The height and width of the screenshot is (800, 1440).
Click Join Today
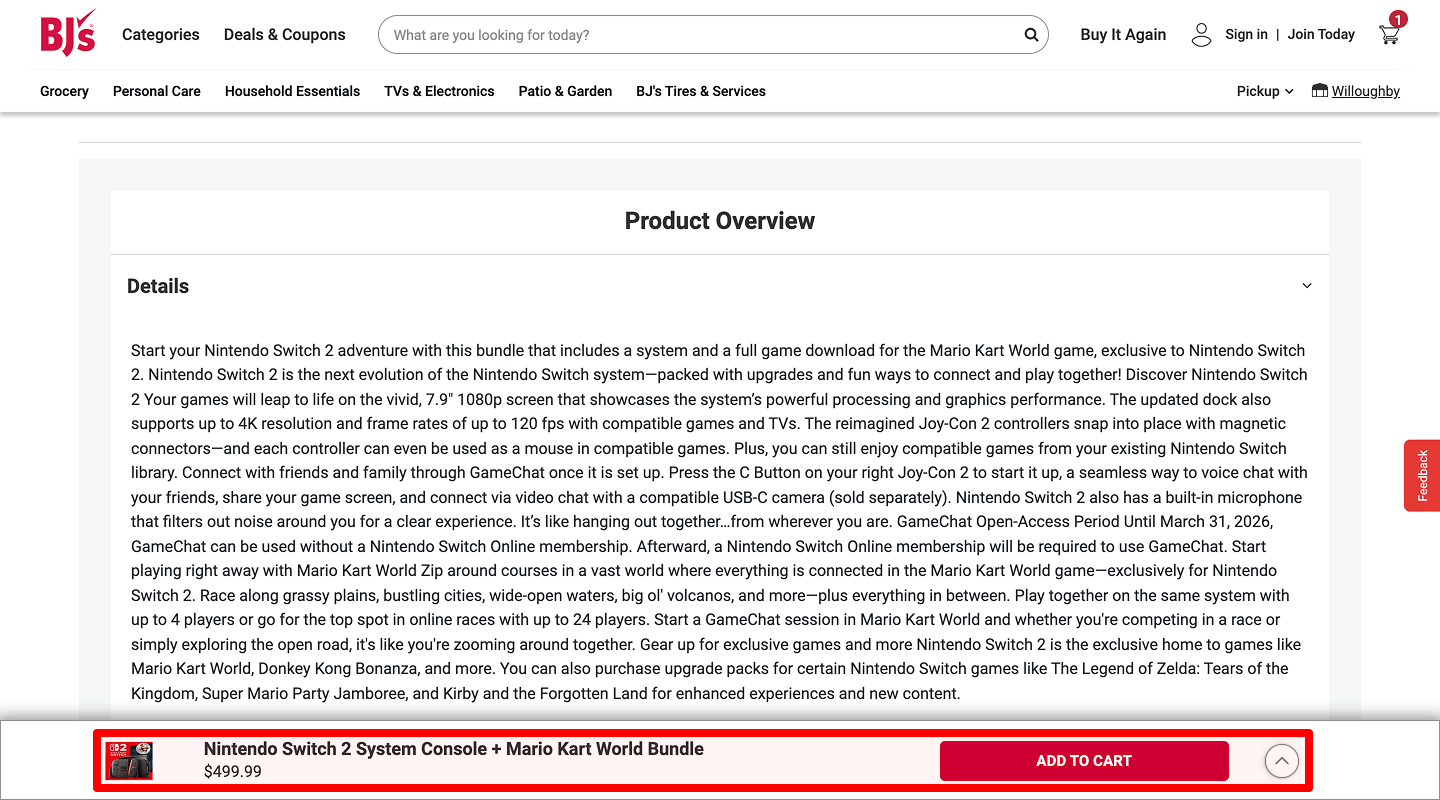click(1321, 34)
